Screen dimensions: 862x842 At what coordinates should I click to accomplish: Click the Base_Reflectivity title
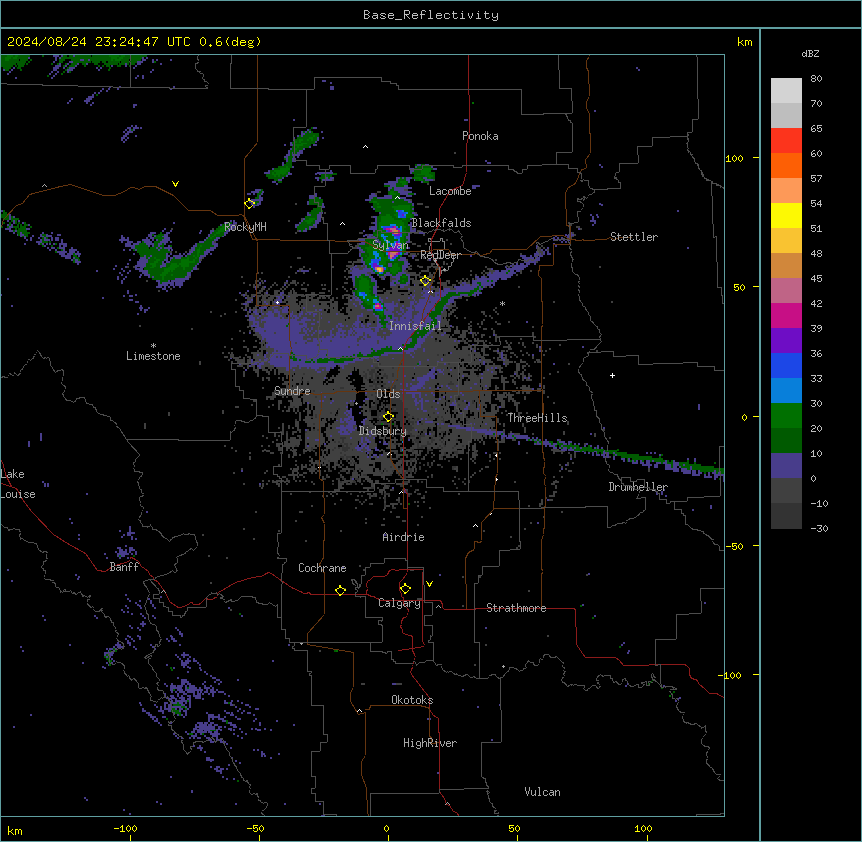tap(431, 15)
